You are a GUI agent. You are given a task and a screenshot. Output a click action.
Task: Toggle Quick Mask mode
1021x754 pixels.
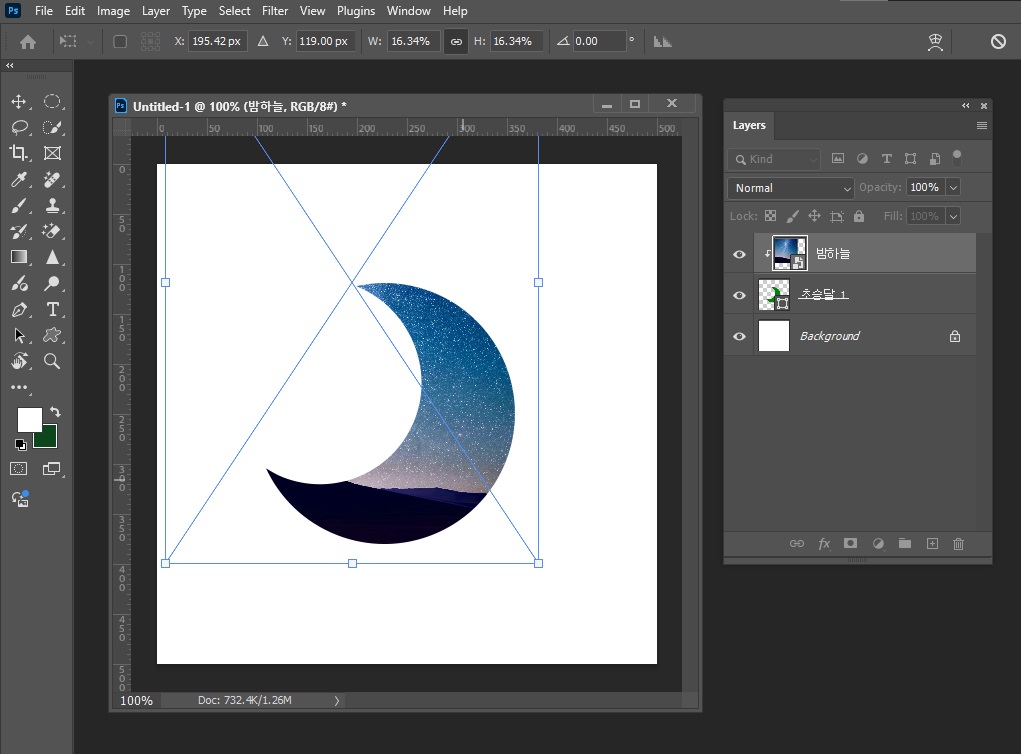point(18,469)
